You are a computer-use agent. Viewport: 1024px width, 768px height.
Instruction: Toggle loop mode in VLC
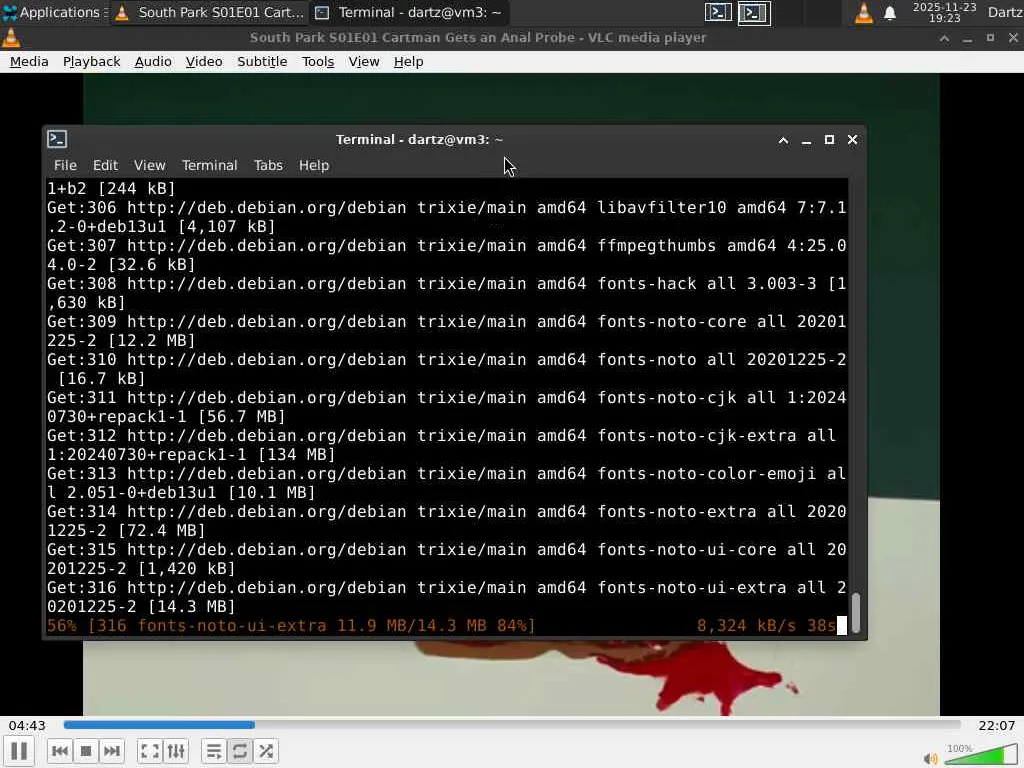point(240,751)
